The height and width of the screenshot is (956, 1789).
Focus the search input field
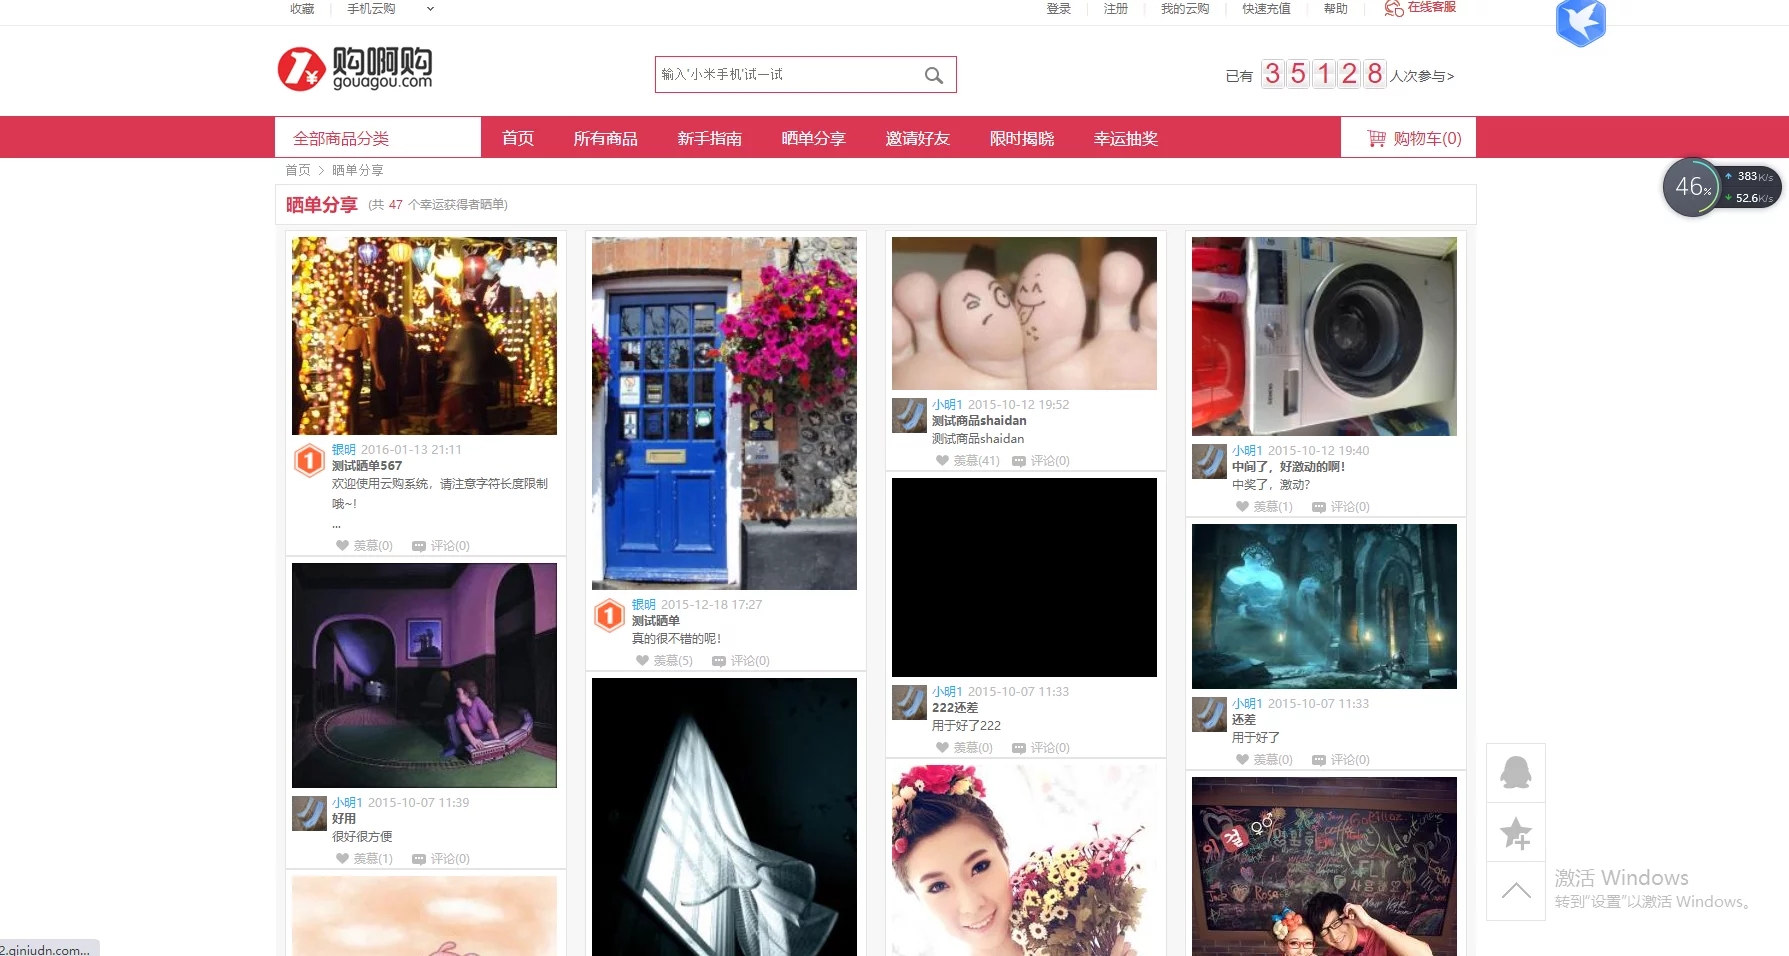click(785, 75)
